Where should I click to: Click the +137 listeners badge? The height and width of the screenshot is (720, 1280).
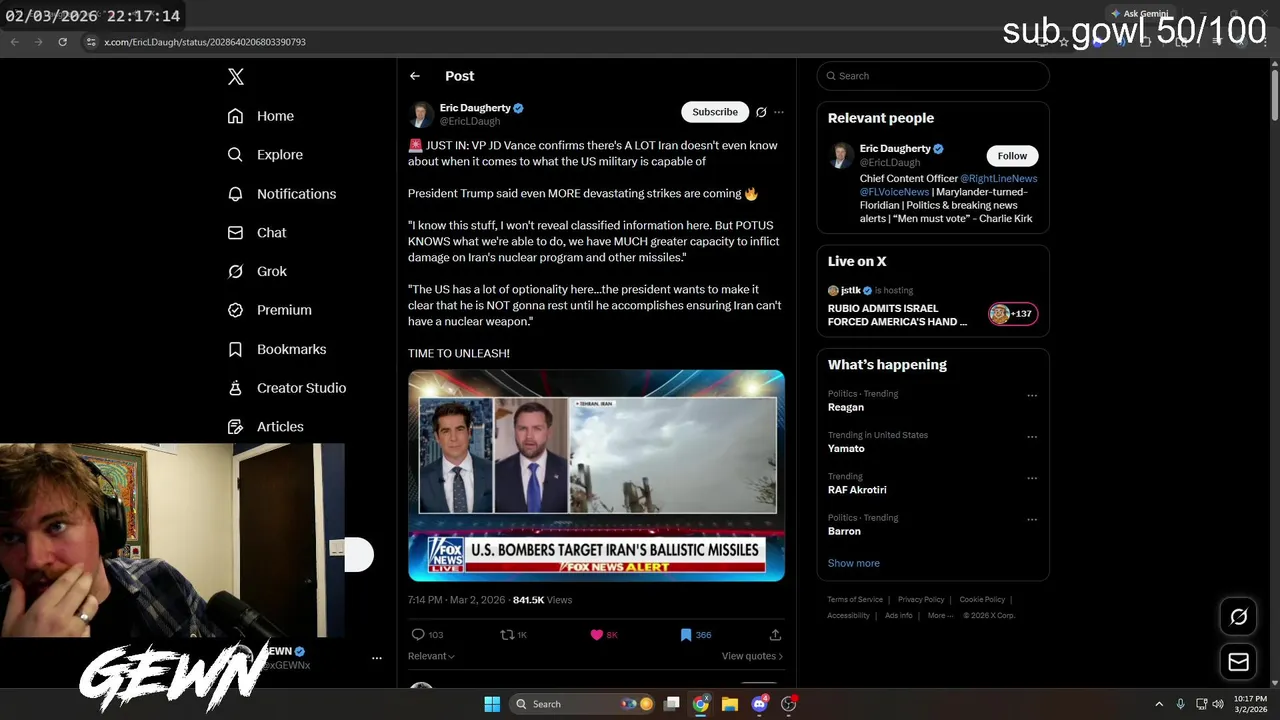point(1013,314)
